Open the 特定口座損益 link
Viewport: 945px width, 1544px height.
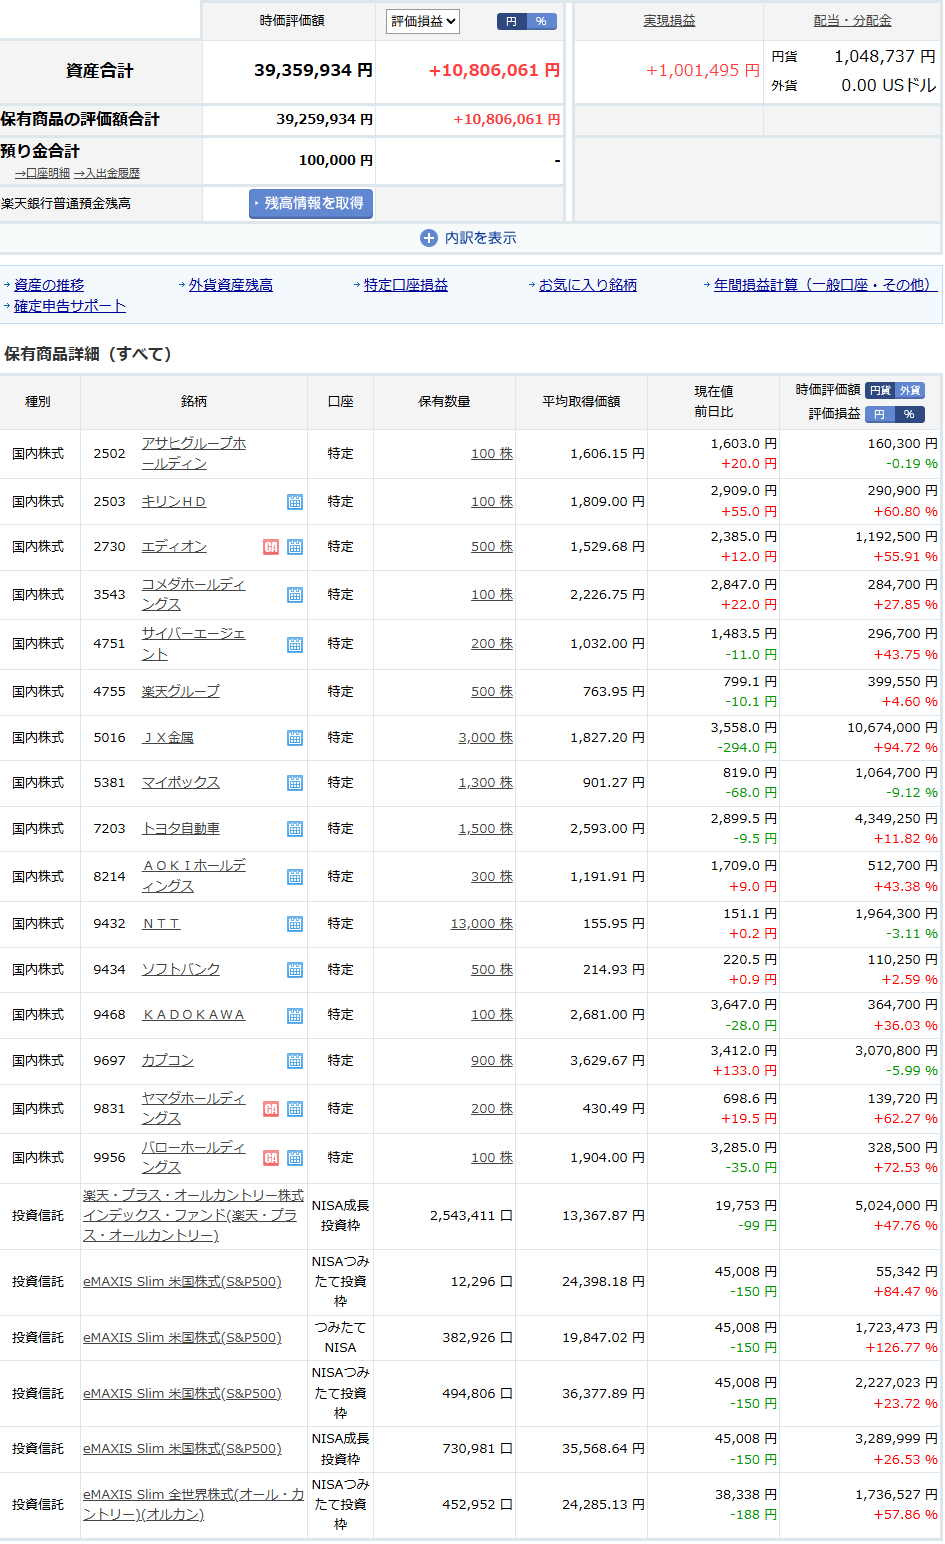[x=406, y=285]
